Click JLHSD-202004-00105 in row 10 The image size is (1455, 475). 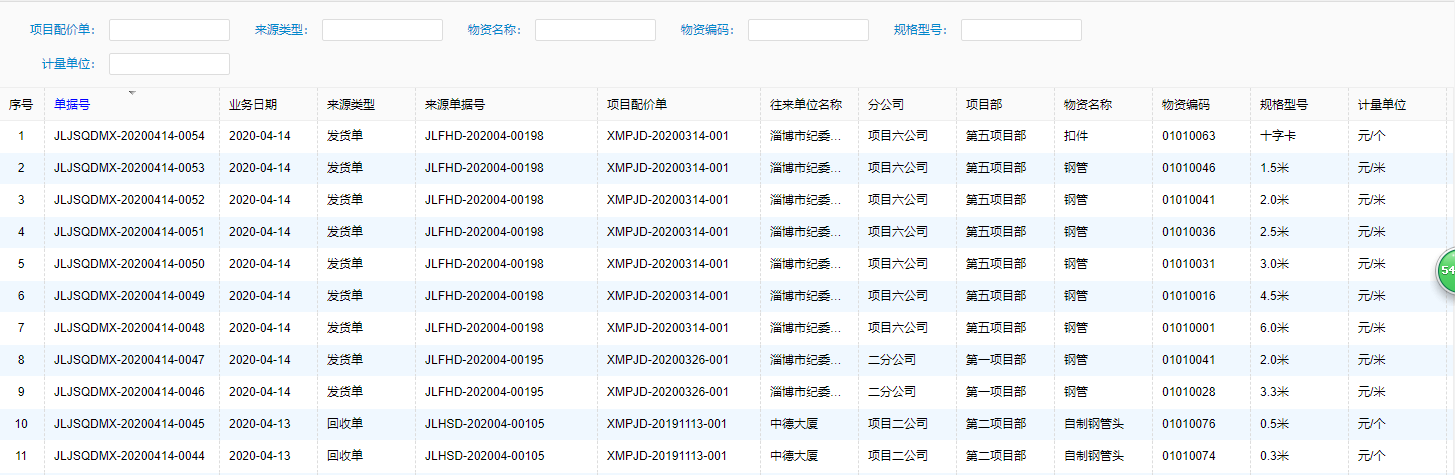click(485, 424)
